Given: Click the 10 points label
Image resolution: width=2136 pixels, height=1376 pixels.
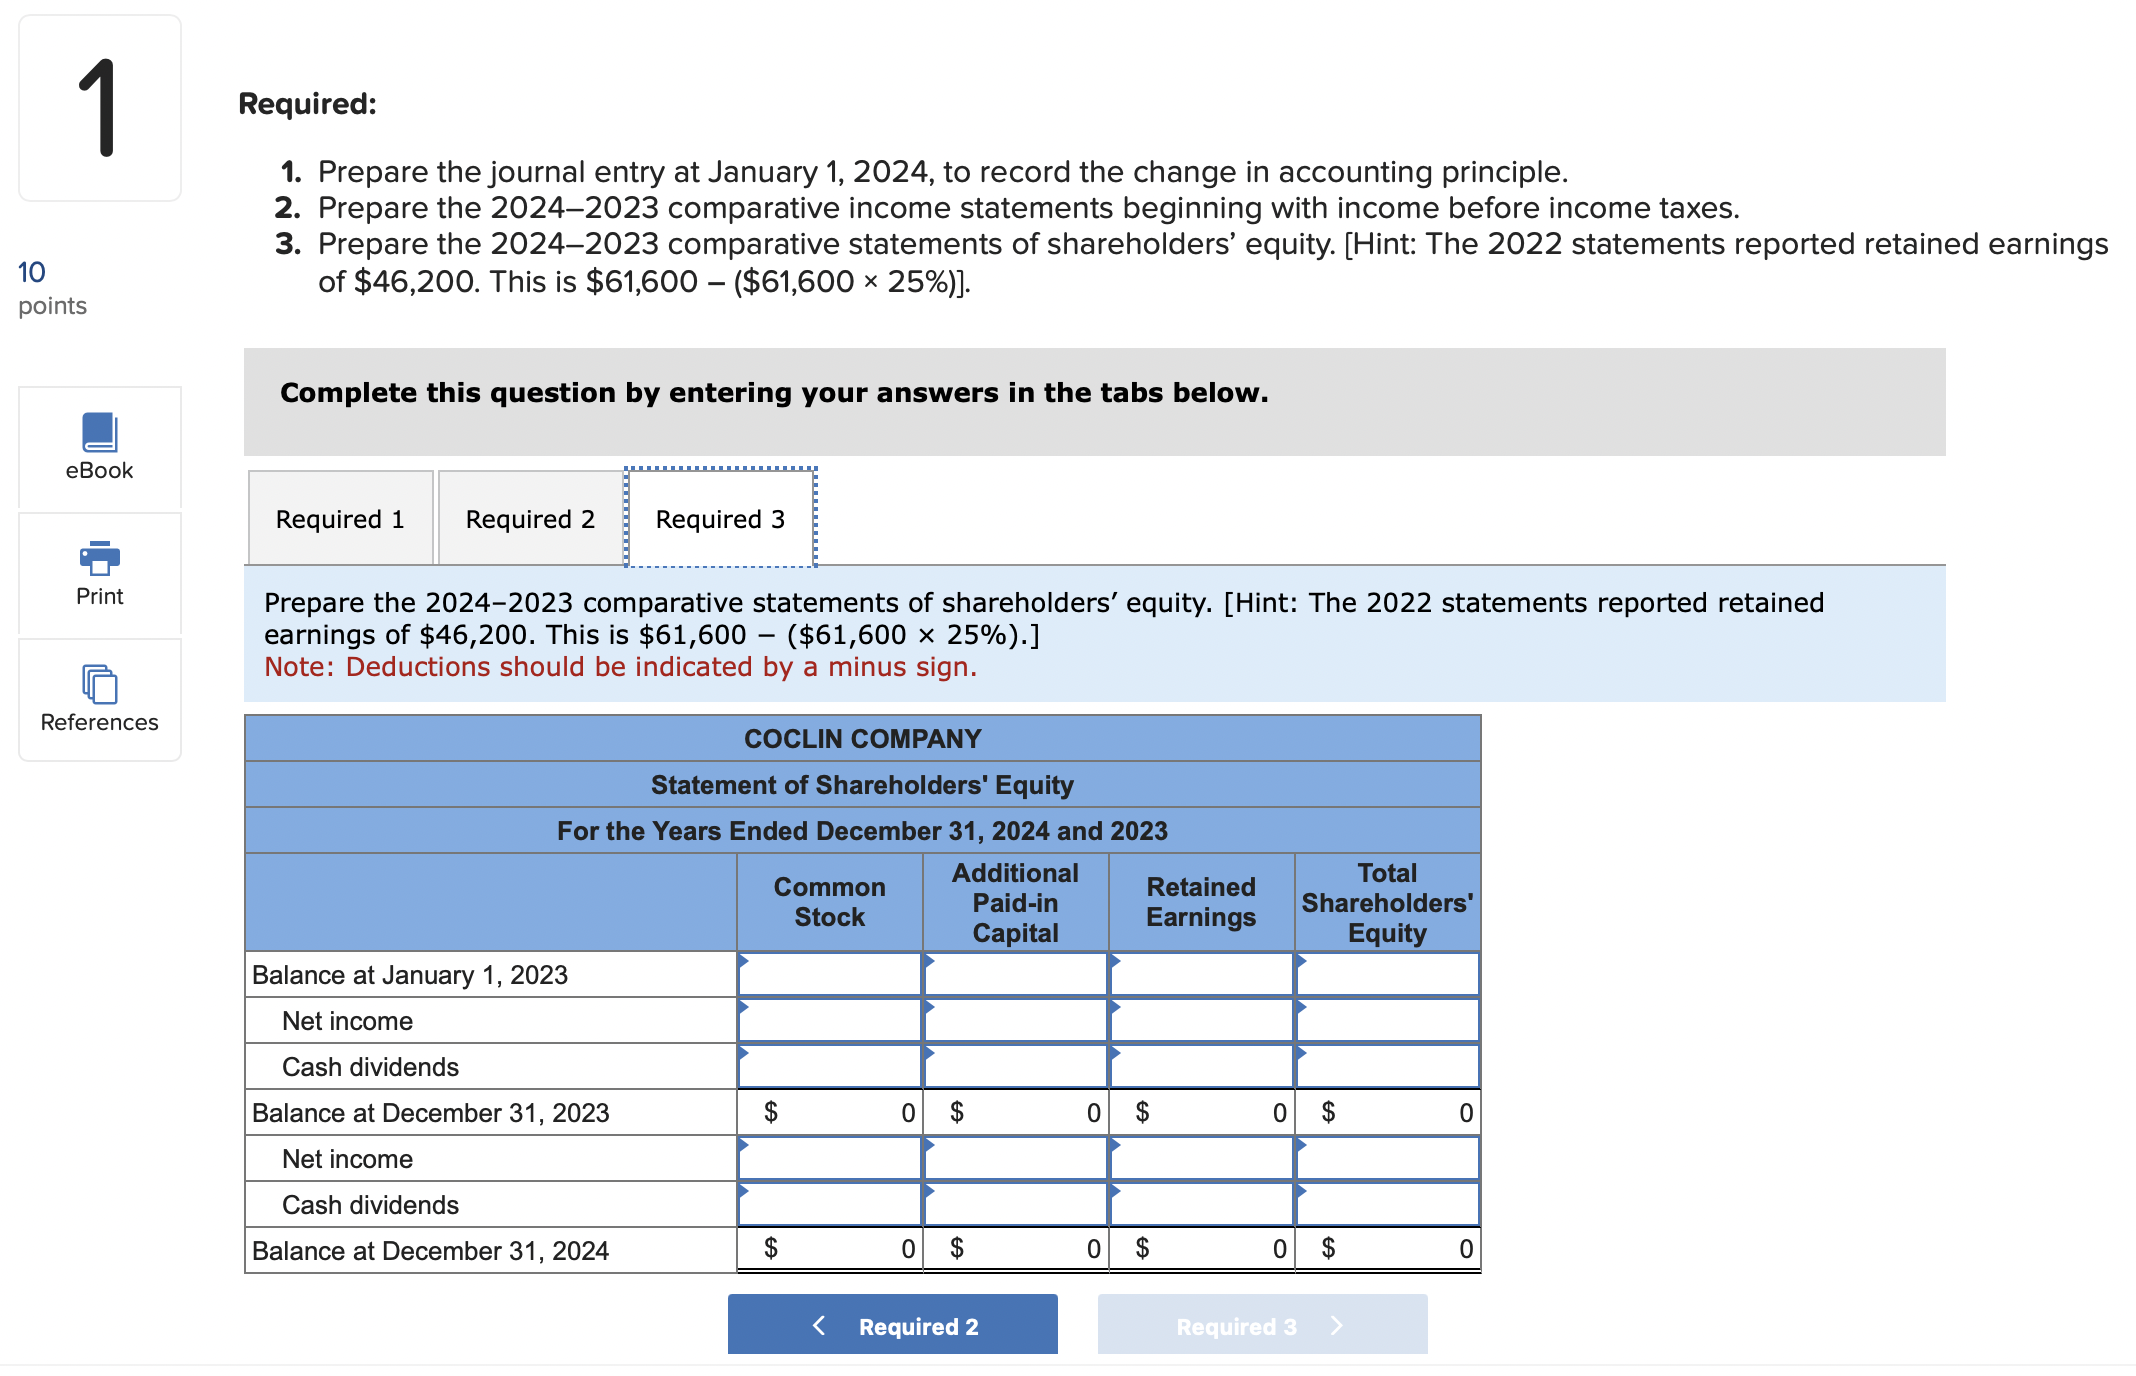Looking at the screenshot, I should tap(52, 288).
